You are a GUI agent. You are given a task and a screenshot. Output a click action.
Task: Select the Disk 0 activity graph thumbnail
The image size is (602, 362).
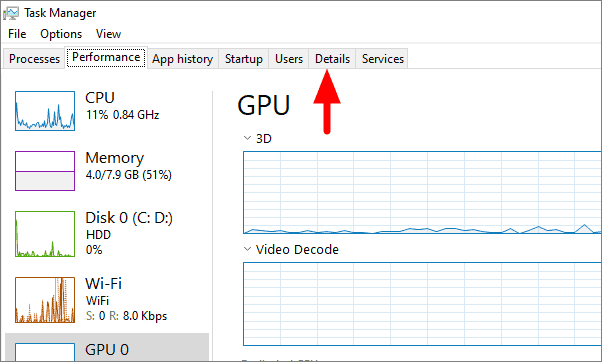coord(45,234)
